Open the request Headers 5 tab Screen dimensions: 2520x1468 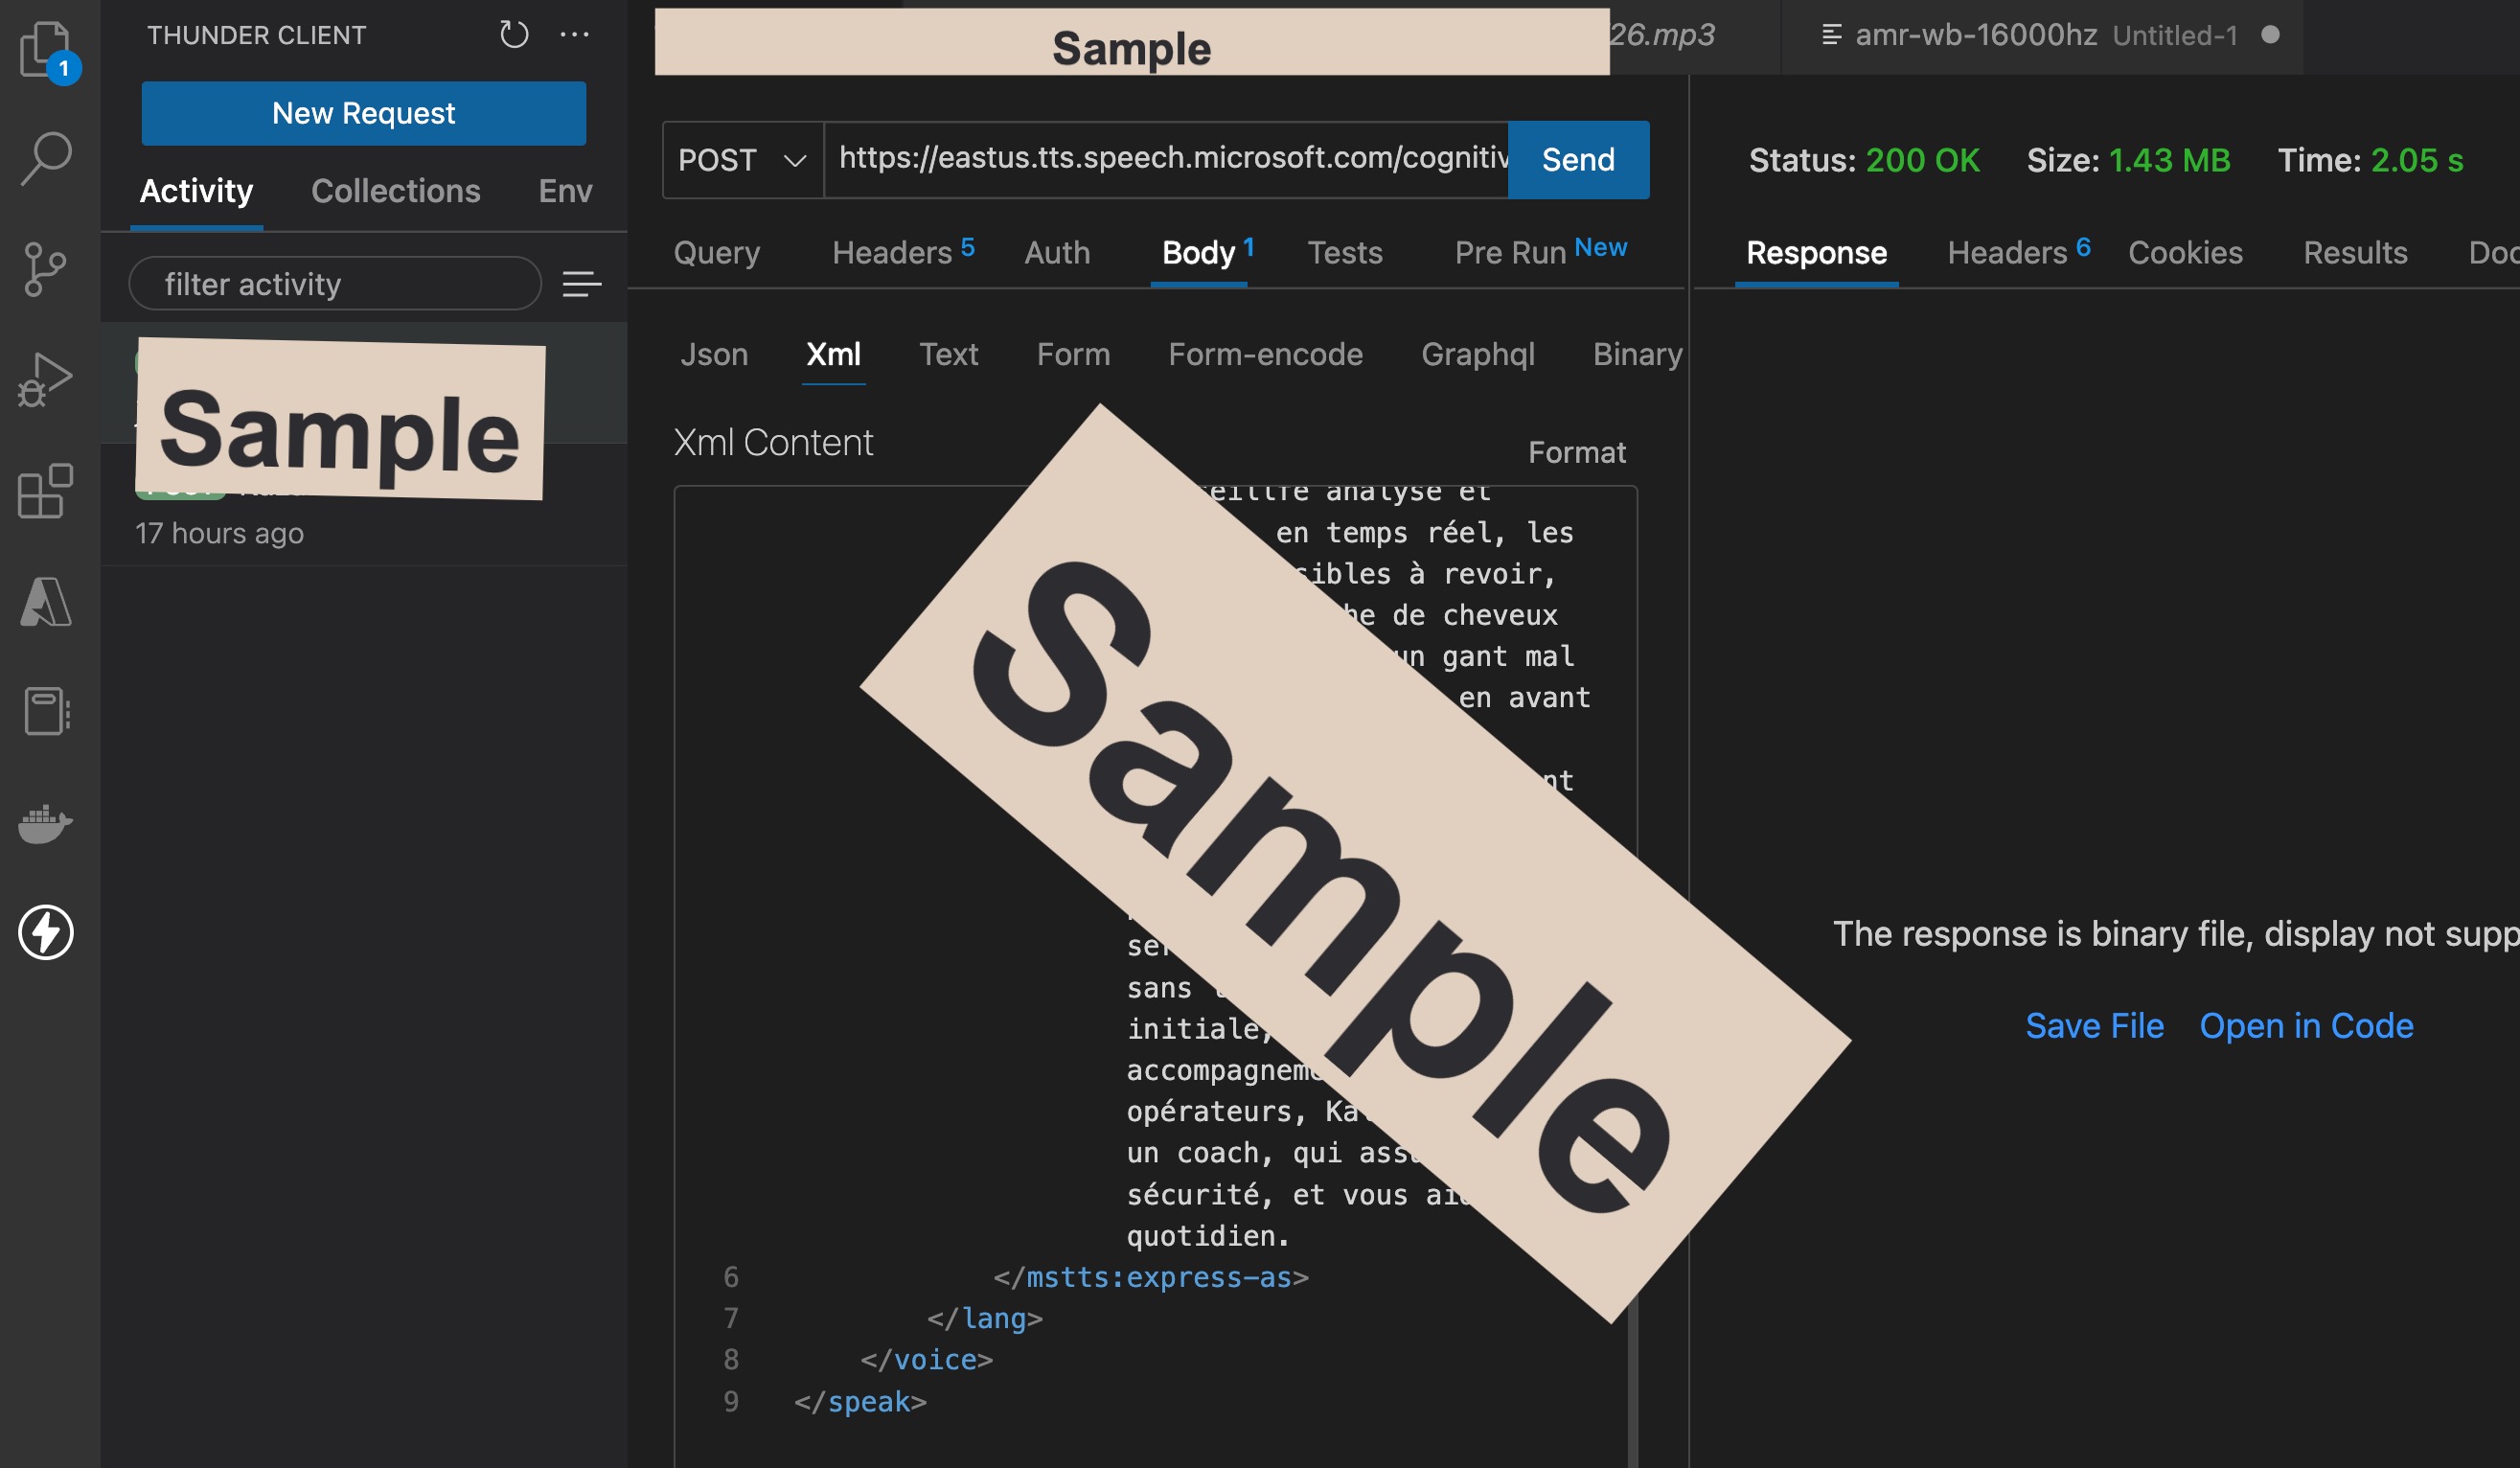(x=902, y=252)
